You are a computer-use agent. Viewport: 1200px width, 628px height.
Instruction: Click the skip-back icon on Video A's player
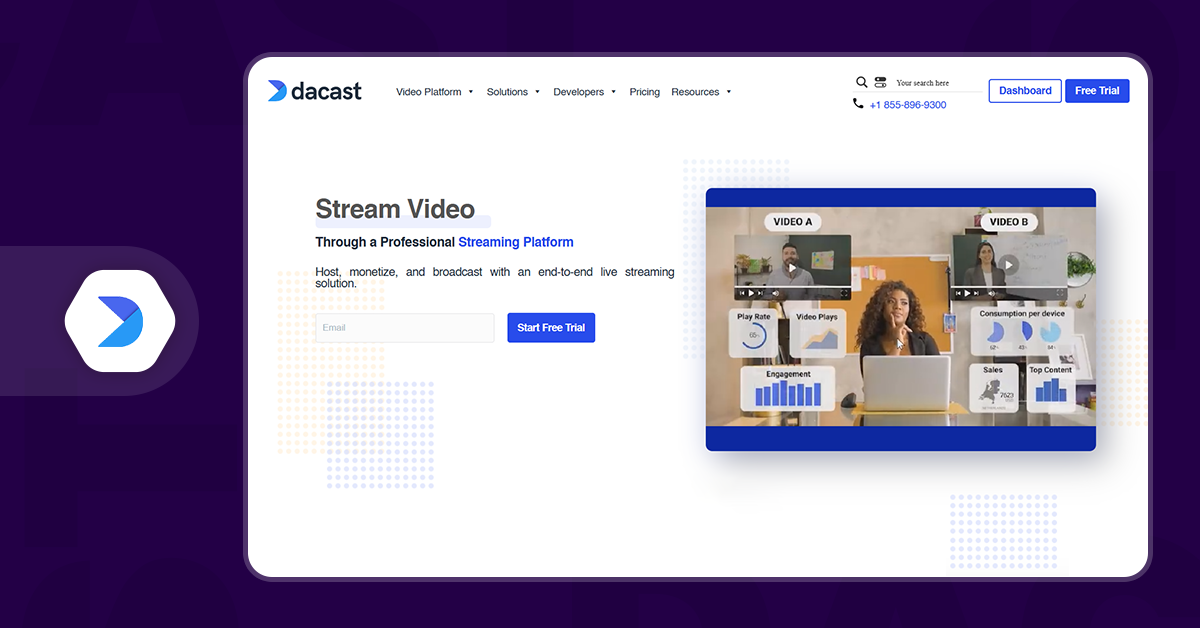741,292
